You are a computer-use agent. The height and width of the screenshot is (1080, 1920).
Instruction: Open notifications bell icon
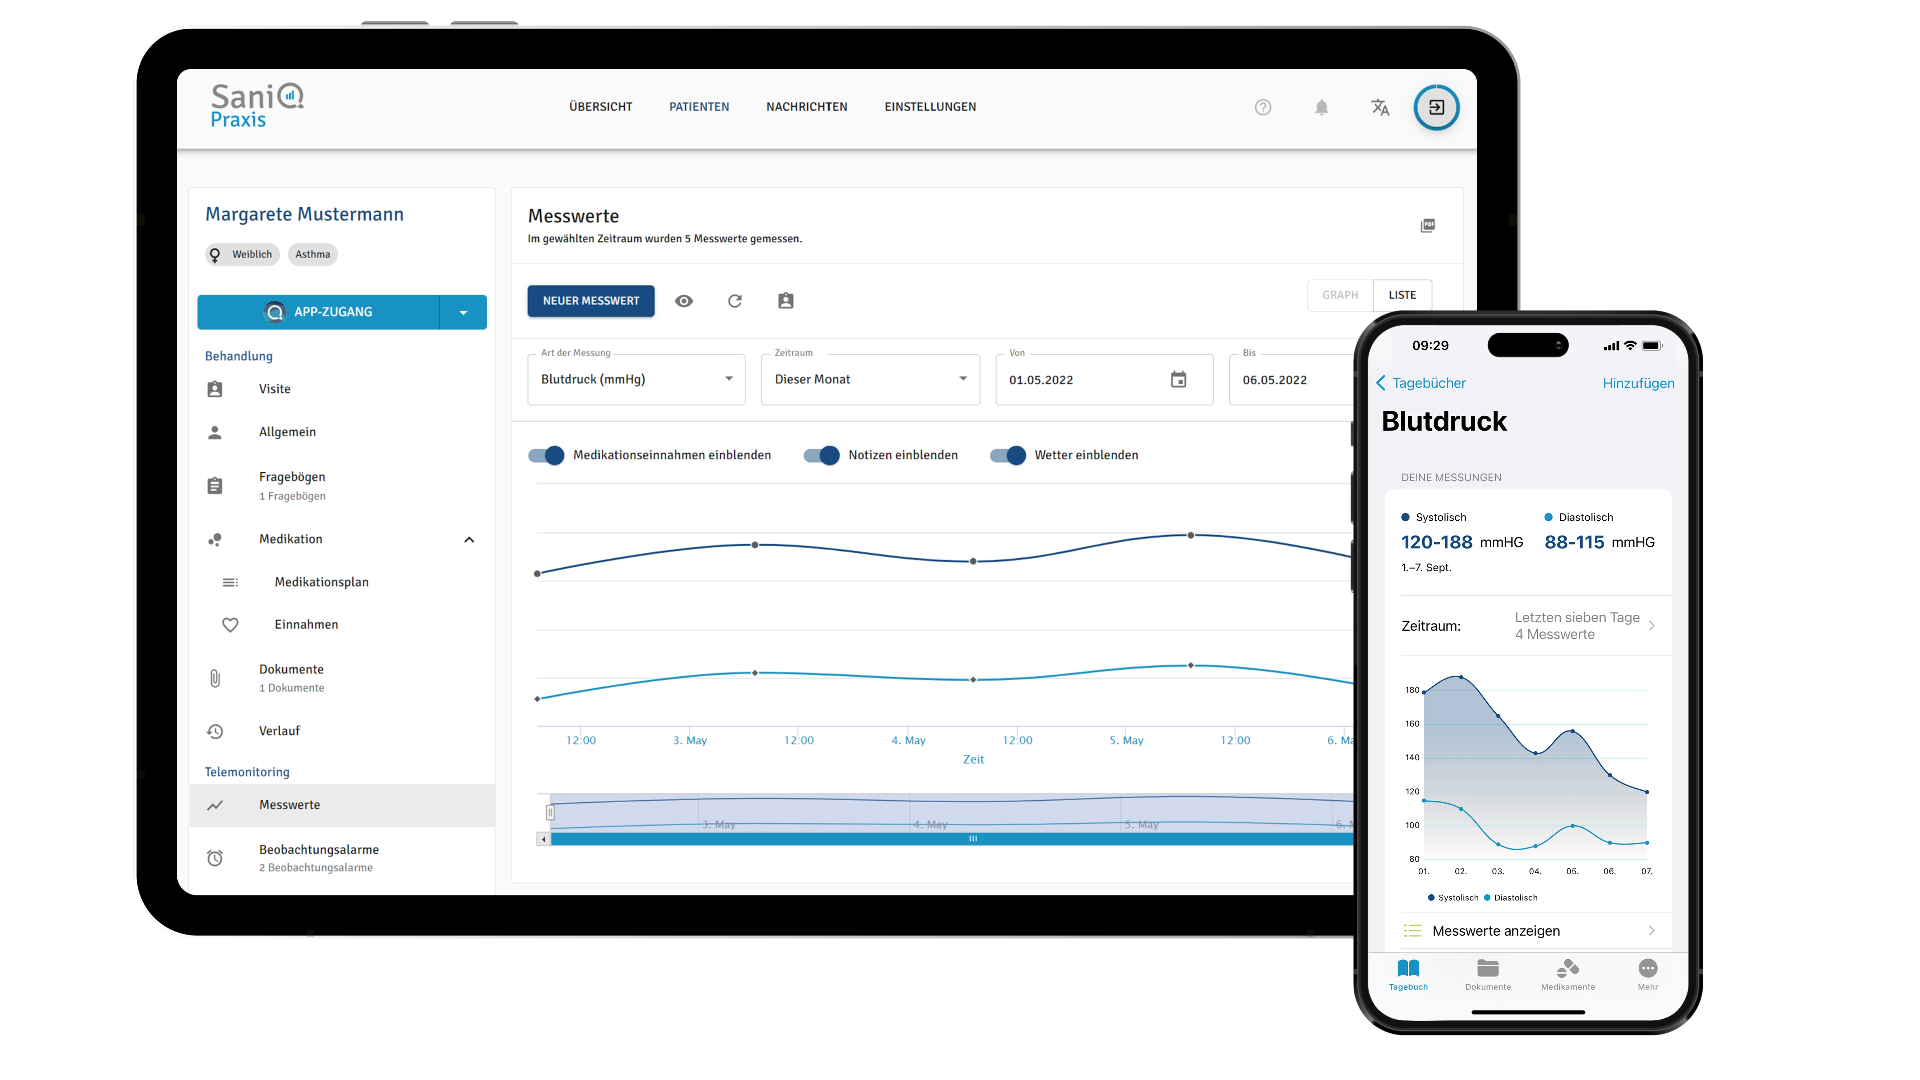pos(1321,107)
